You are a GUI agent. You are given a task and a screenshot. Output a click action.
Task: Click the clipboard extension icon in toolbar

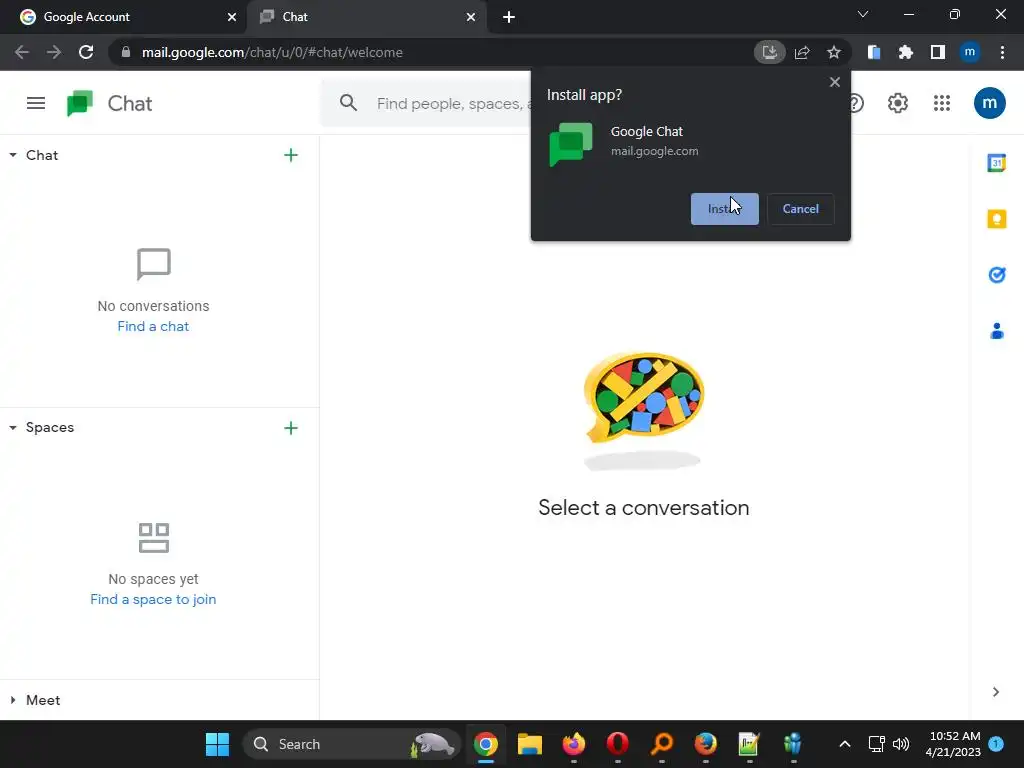pyautogui.click(x=874, y=52)
